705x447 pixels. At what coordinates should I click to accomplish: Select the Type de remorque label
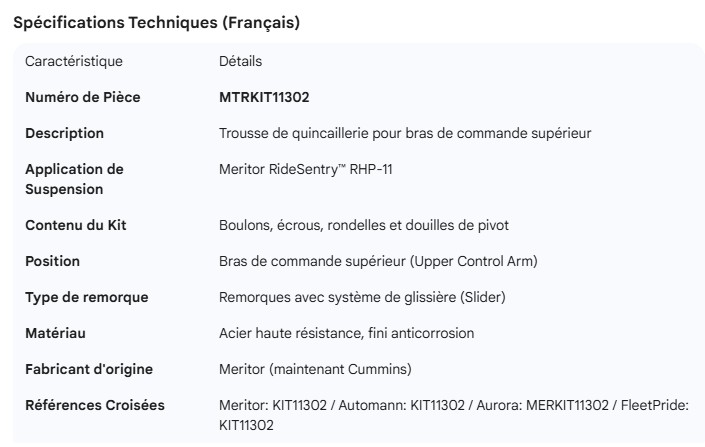[86, 298]
